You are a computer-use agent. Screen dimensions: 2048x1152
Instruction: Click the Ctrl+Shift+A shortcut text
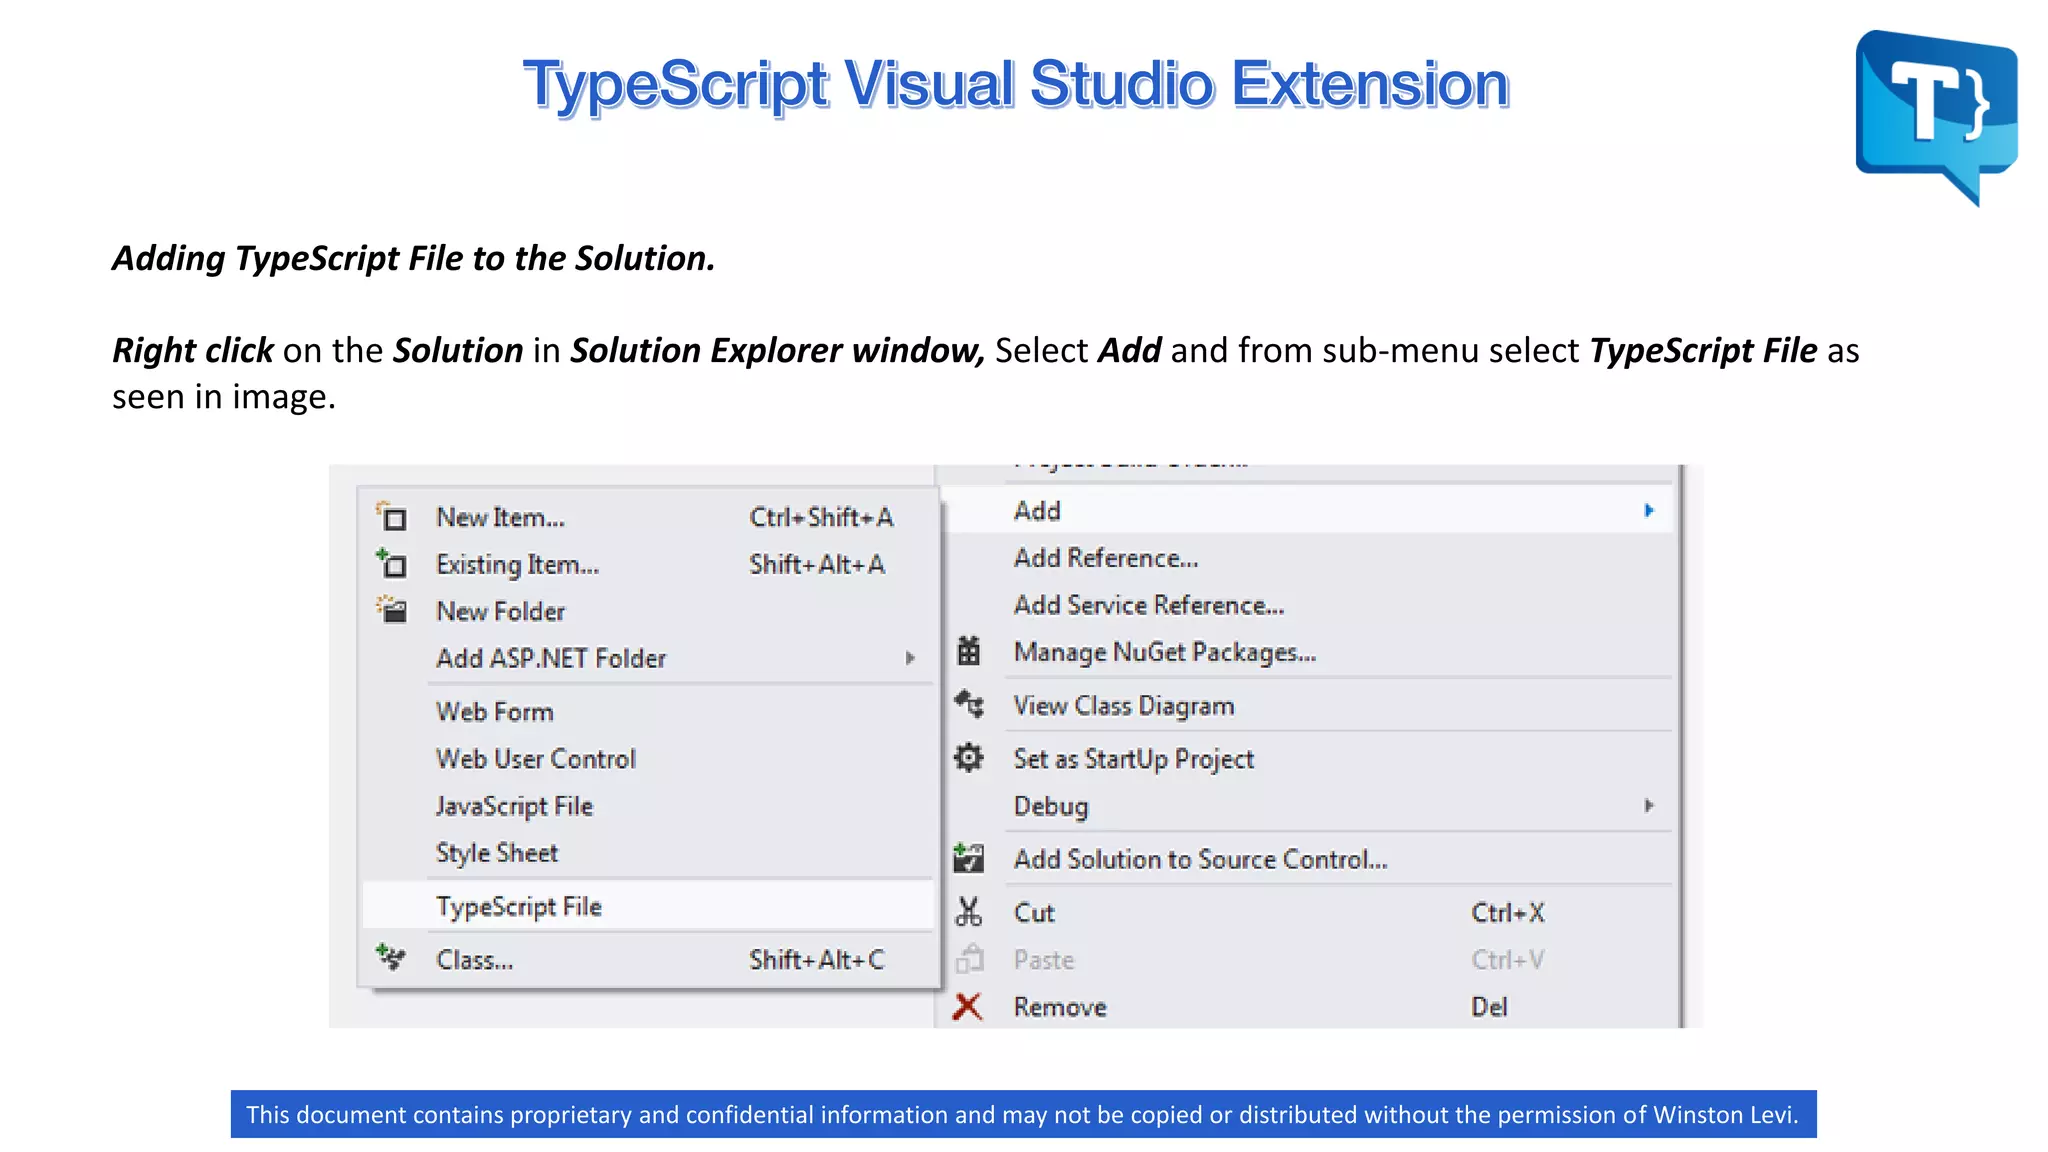click(x=821, y=517)
